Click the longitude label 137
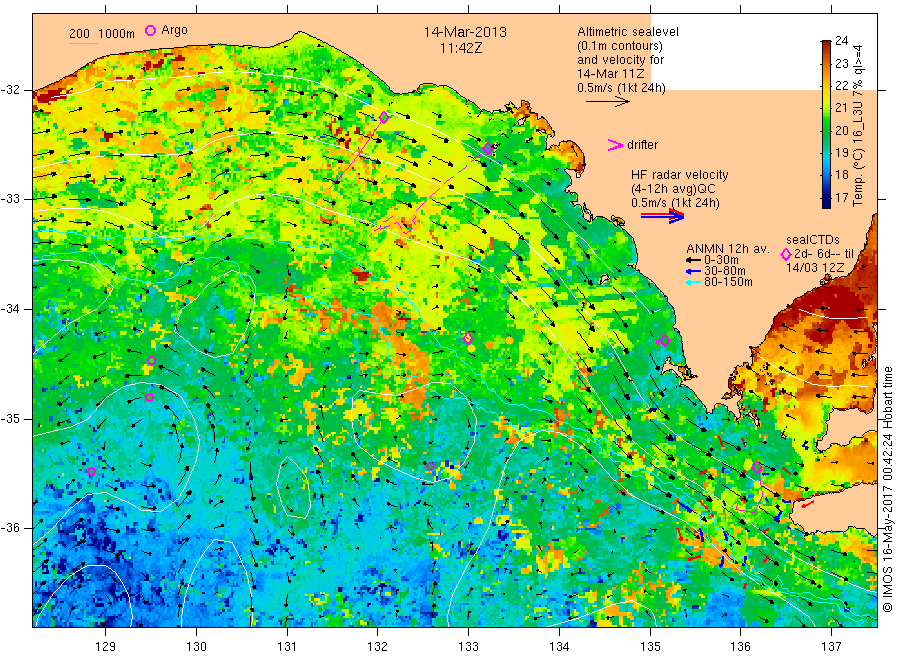The image size is (900, 660). [x=831, y=647]
